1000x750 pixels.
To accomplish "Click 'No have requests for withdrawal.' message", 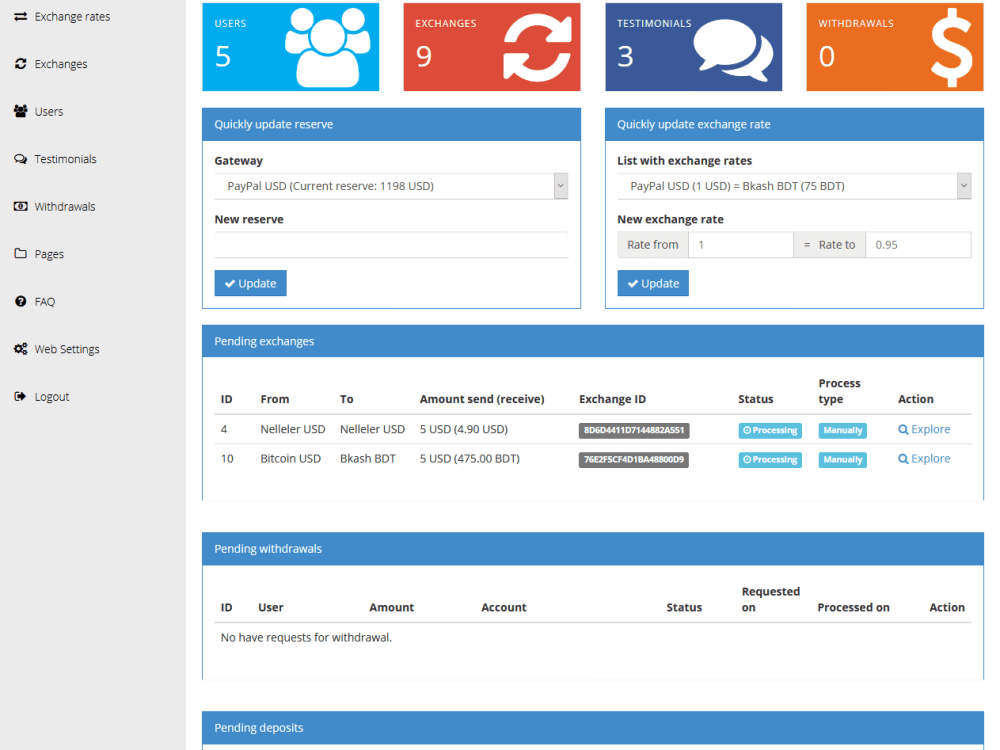I will 306,637.
